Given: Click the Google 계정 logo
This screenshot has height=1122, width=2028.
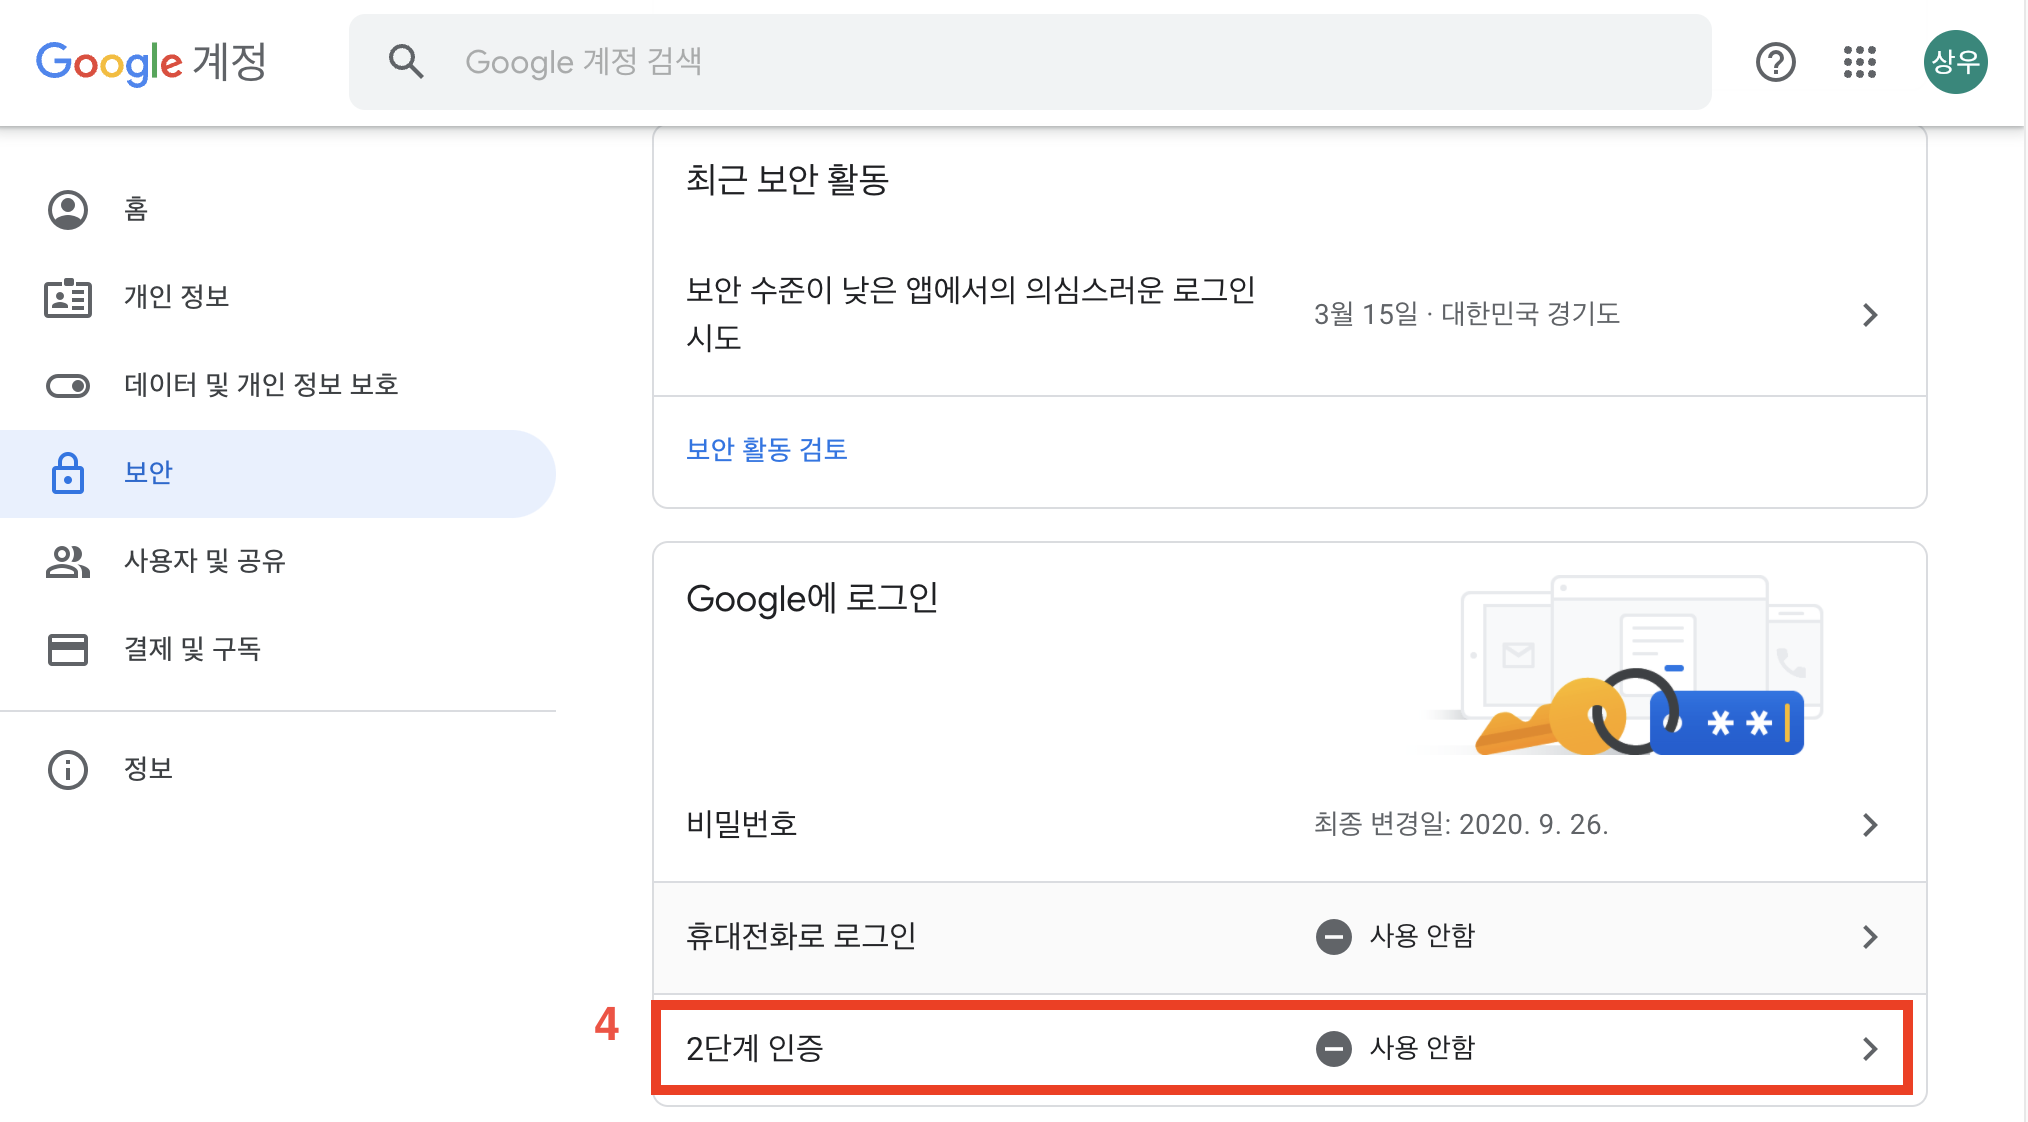Looking at the screenshot, I should (x=151, y=62).
